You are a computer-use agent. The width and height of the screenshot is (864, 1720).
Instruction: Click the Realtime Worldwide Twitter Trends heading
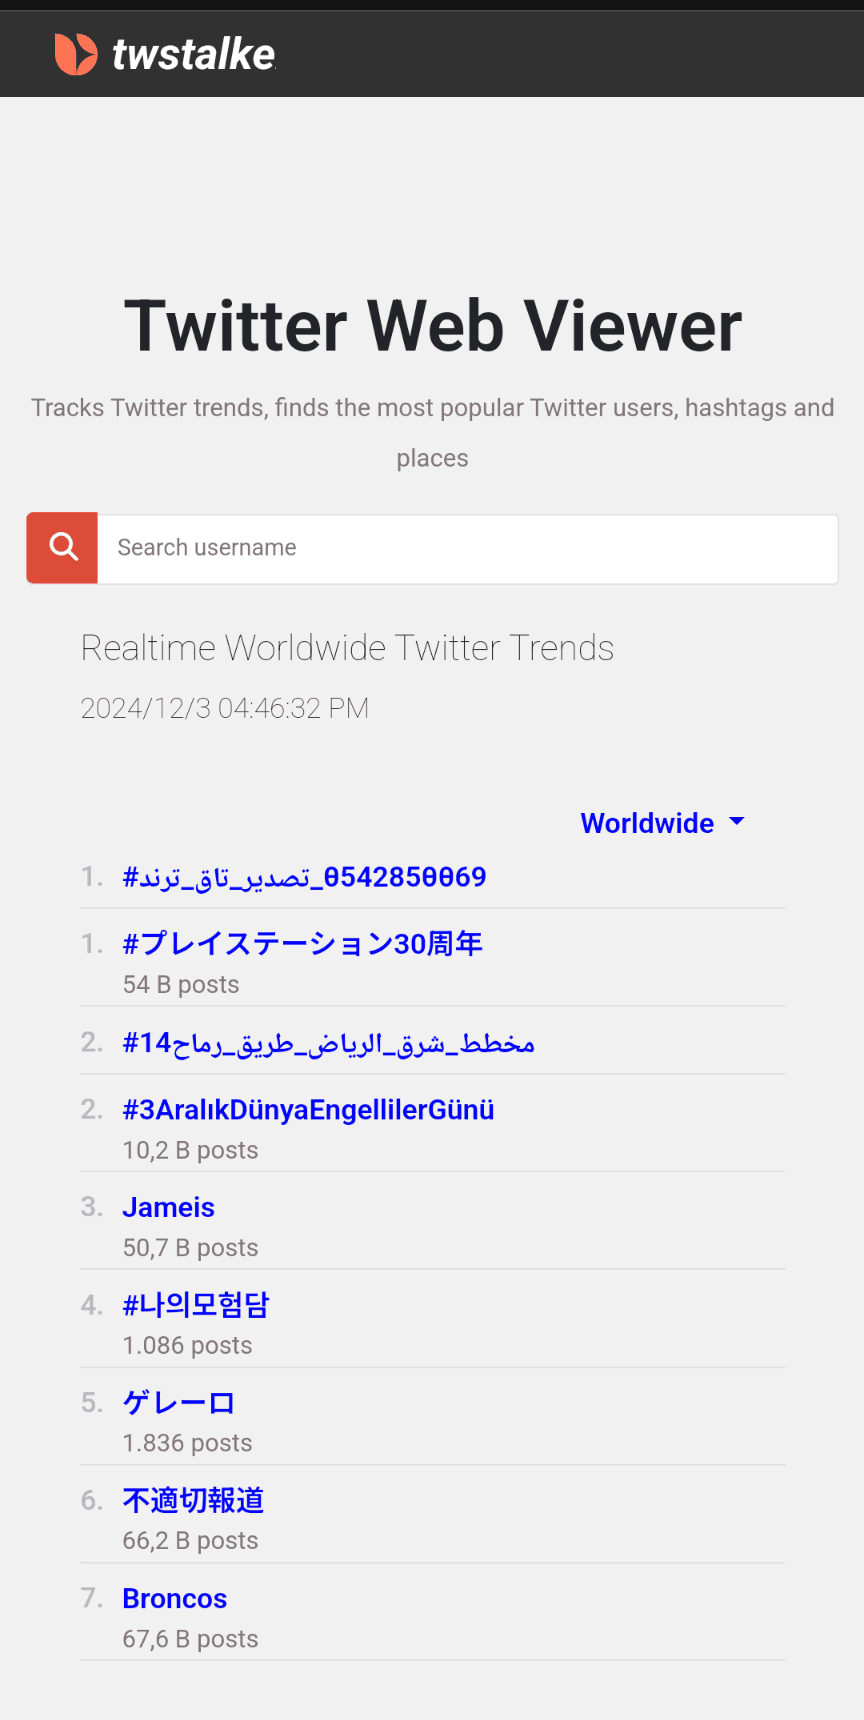[347, 647]
